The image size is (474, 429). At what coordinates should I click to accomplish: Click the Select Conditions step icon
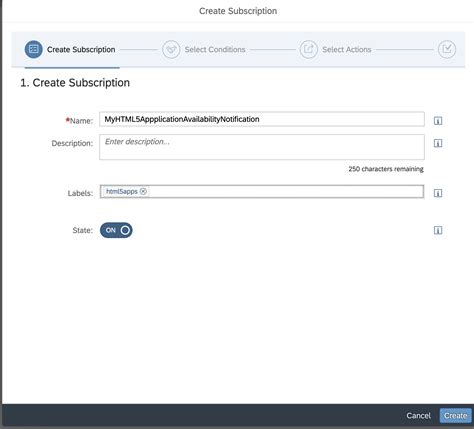[171, 49]
